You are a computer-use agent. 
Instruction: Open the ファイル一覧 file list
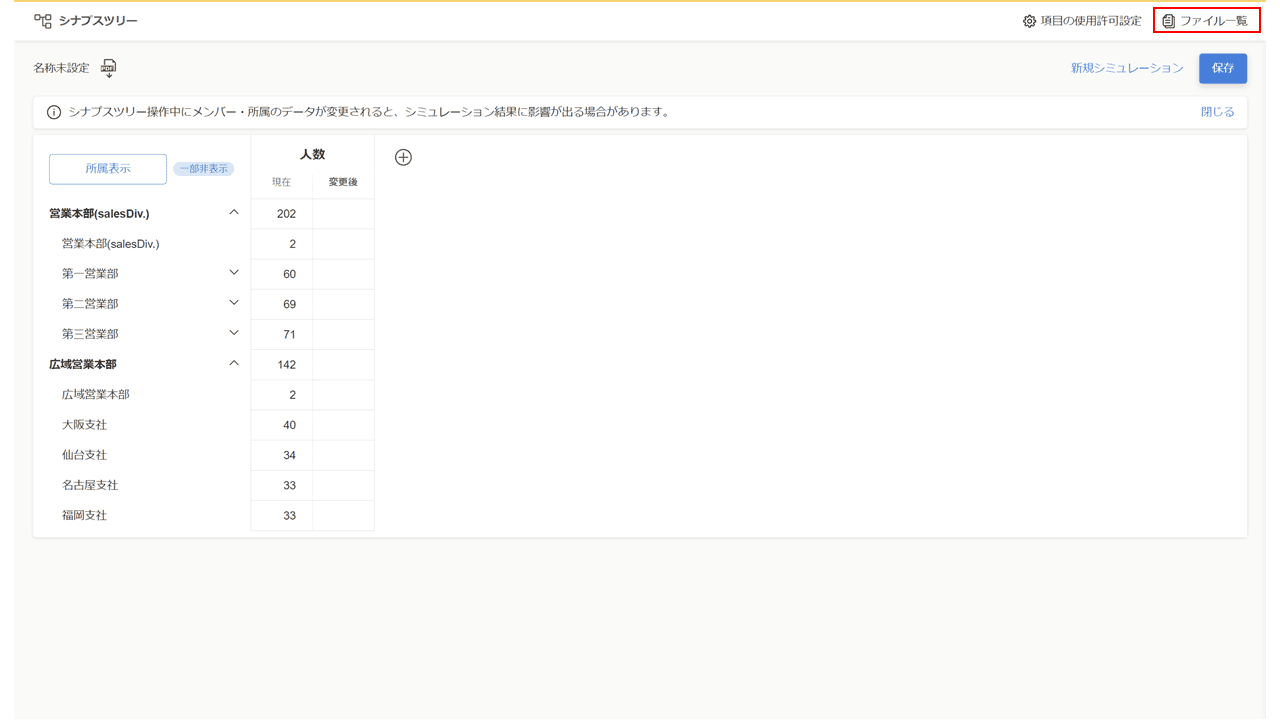pos(1206,21)
